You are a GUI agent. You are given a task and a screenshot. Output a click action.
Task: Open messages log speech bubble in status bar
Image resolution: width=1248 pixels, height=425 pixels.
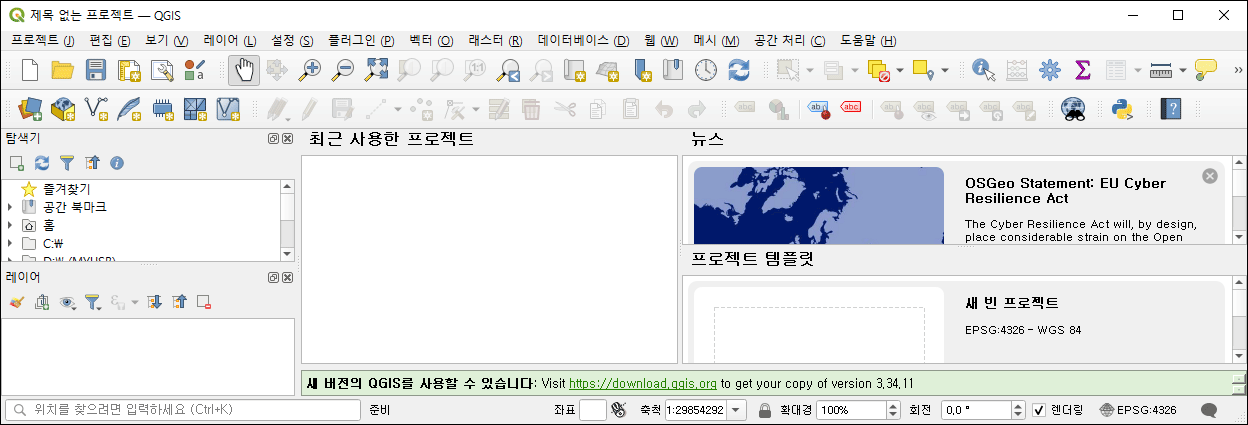pyautogui.click(x=1208, y=410)
